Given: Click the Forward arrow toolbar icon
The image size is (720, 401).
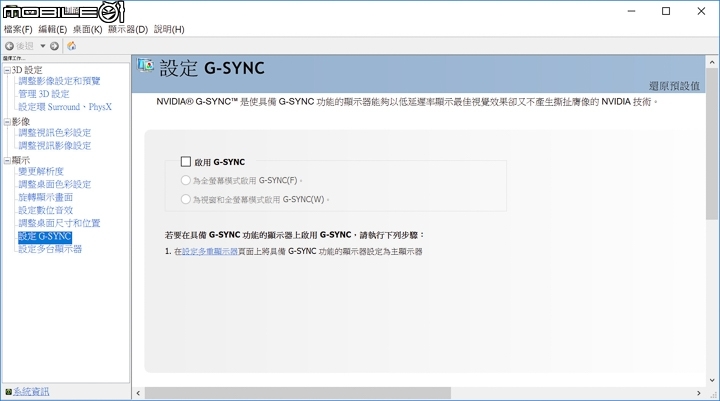Looking at the screenshot, I should [x=54, y=46].
